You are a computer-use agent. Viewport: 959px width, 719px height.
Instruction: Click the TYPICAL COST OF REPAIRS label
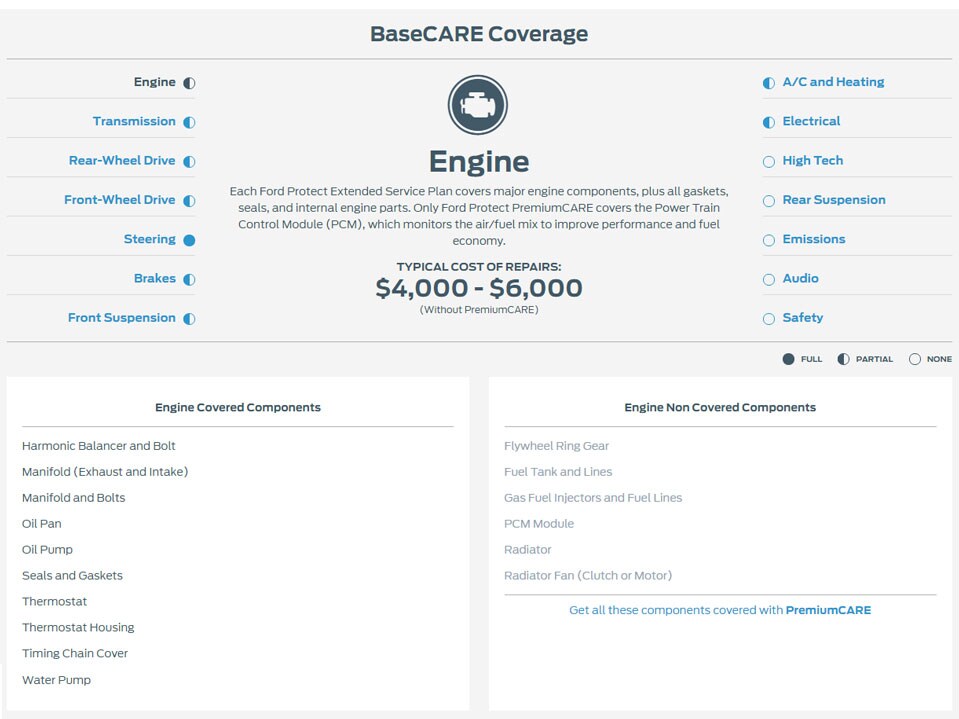479,267
